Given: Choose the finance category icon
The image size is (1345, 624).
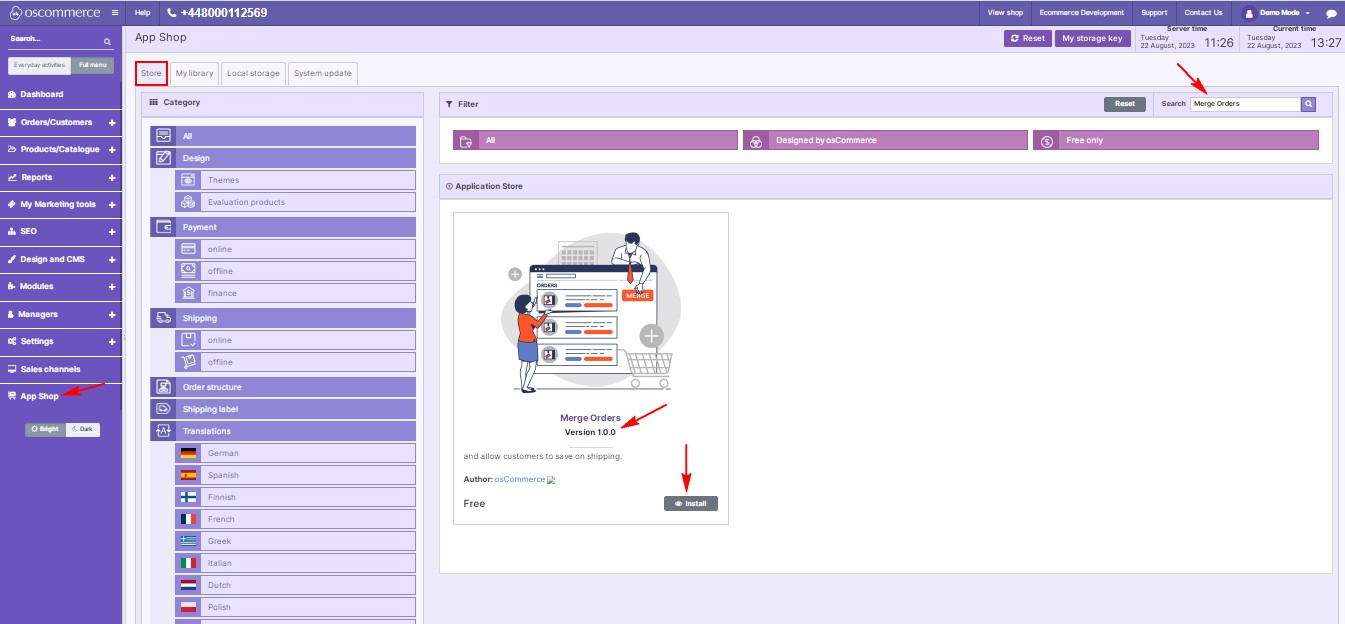Looking at the screenshot, I should click(x=188, y=293).
